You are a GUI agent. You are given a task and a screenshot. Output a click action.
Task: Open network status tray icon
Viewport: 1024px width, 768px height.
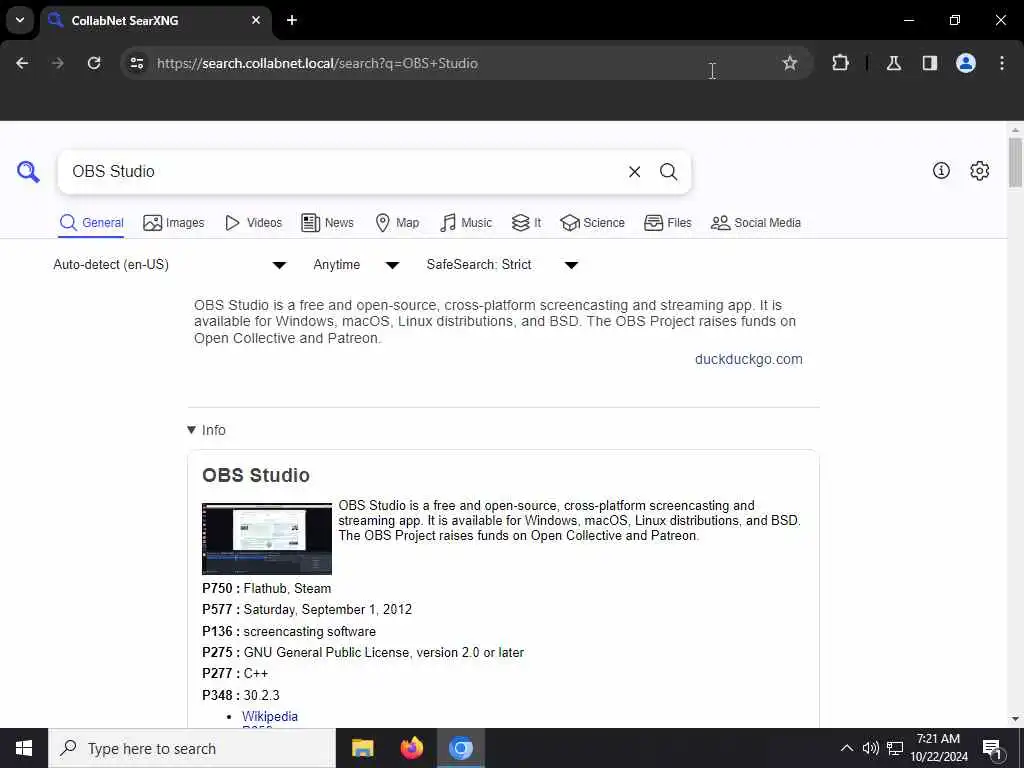[x=895, y=748]
